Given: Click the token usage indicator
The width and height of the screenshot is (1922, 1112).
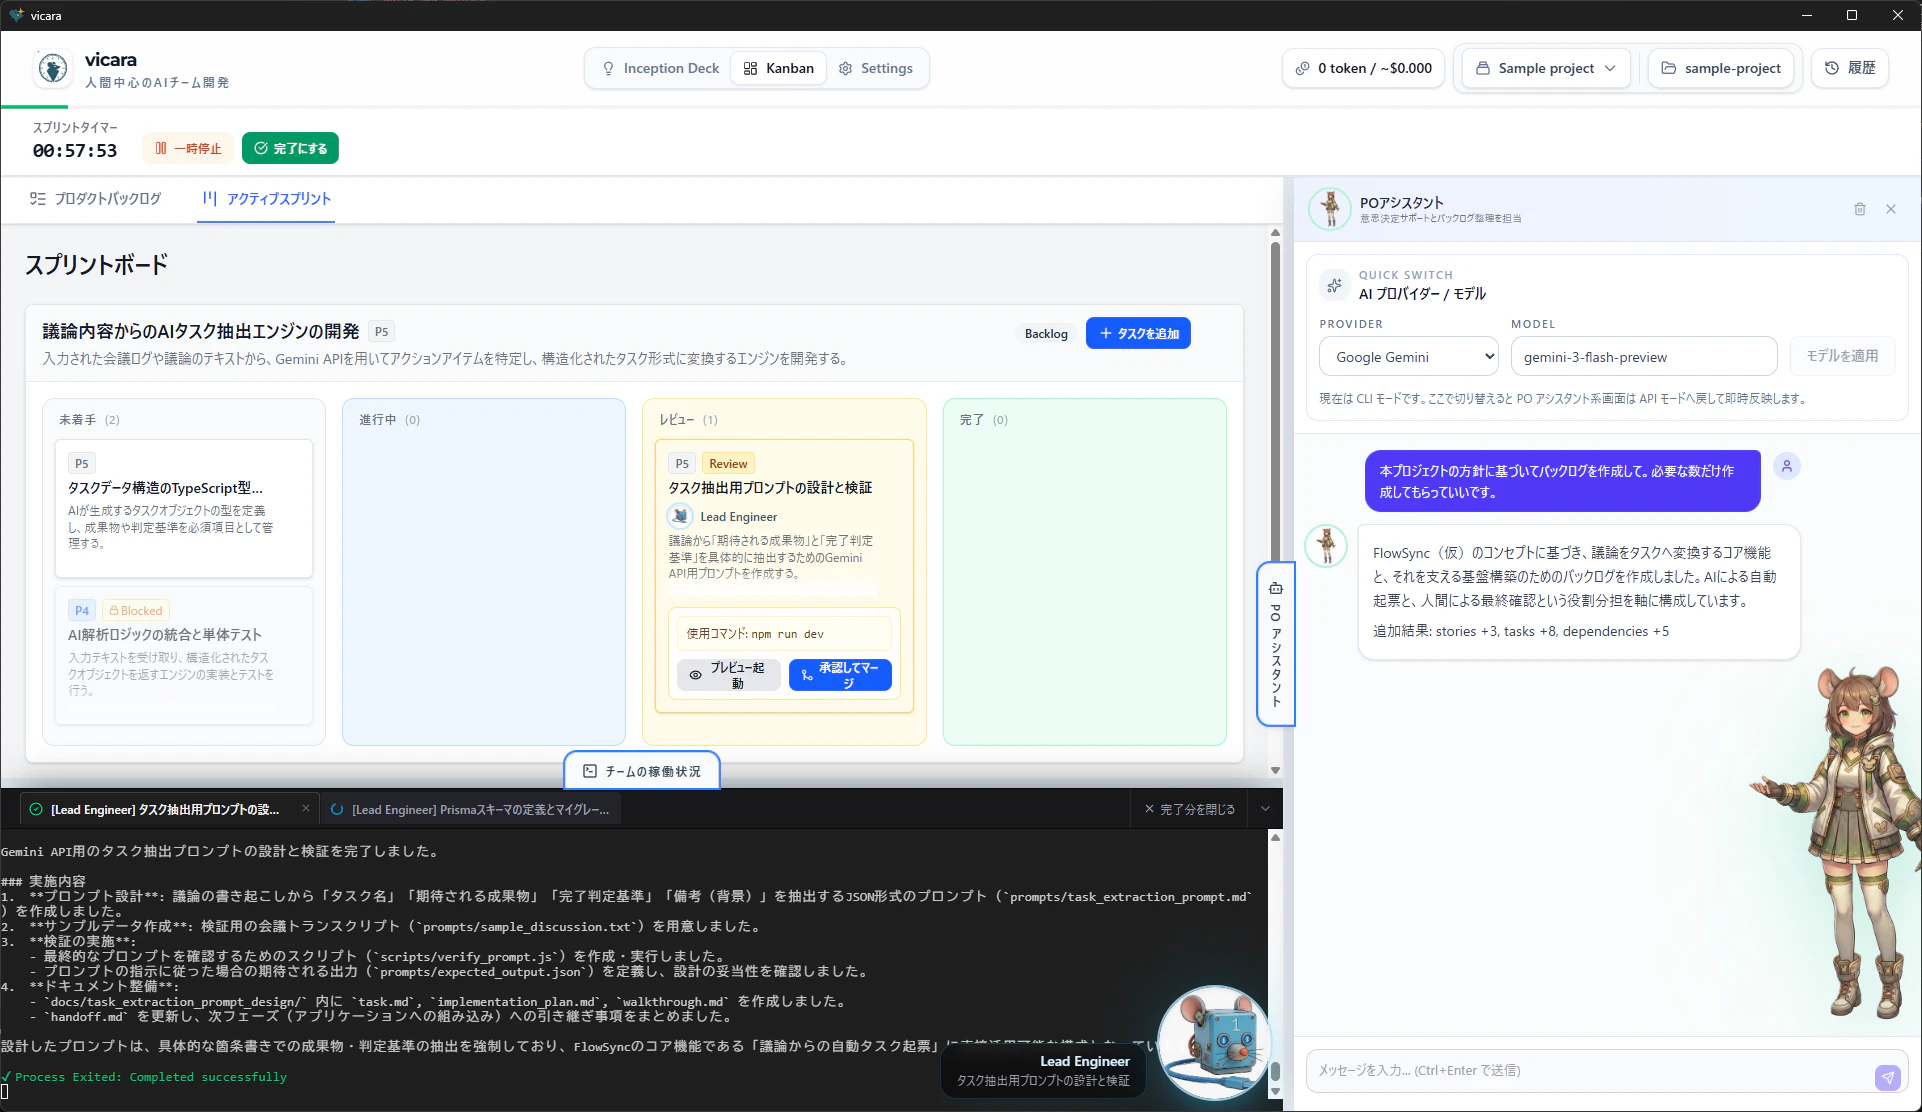Looking at the screenshot, I should 1363,68.
